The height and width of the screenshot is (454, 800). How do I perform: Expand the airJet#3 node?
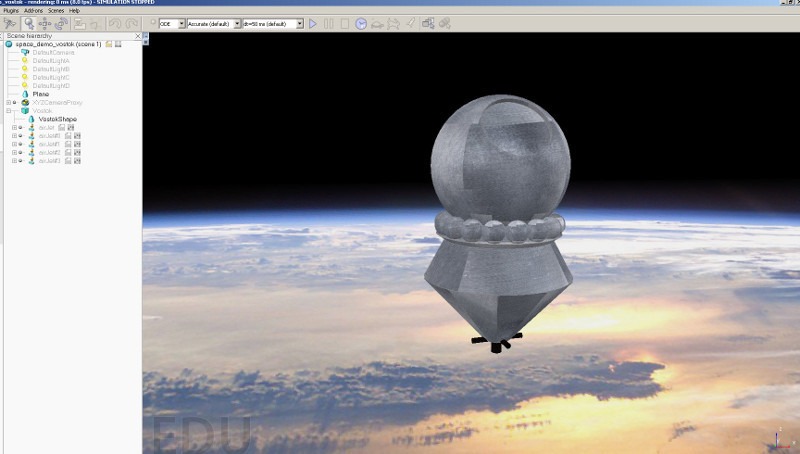point(14,161)
